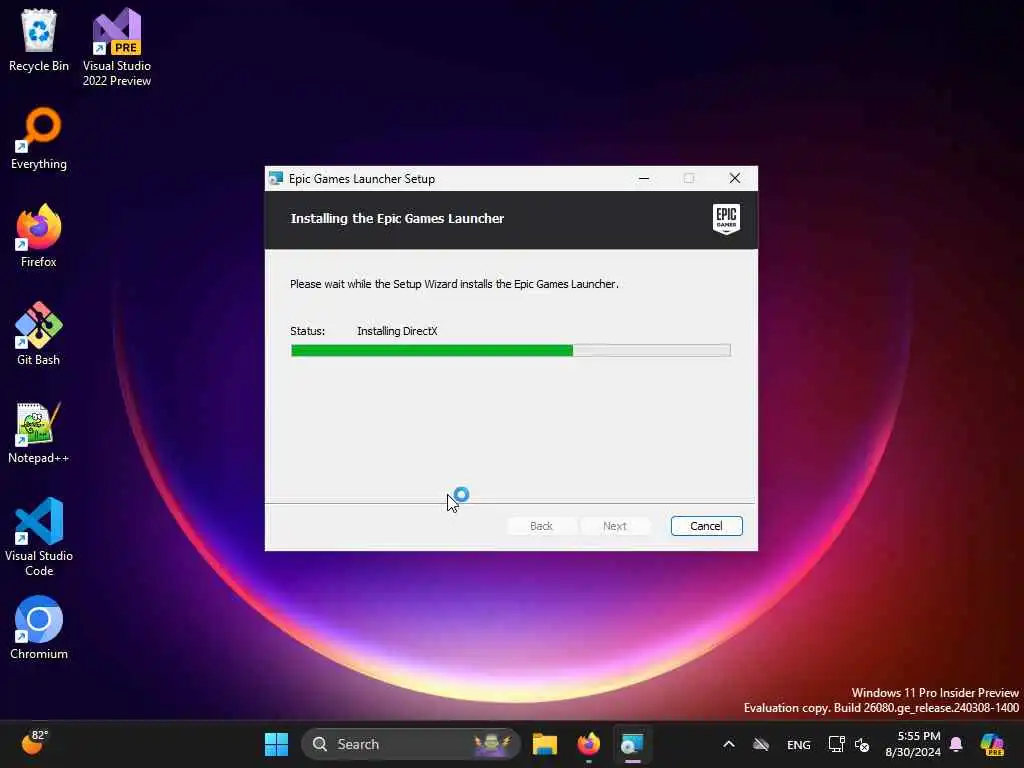Click the Epic Games logo in installer header
Viewport: 1024px width, 768px height.
click(726, 219)
